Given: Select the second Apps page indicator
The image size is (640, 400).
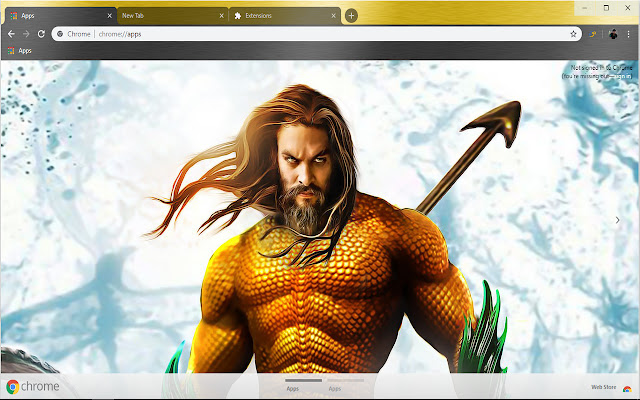Looking at the screenshot, I should point(345,384).
